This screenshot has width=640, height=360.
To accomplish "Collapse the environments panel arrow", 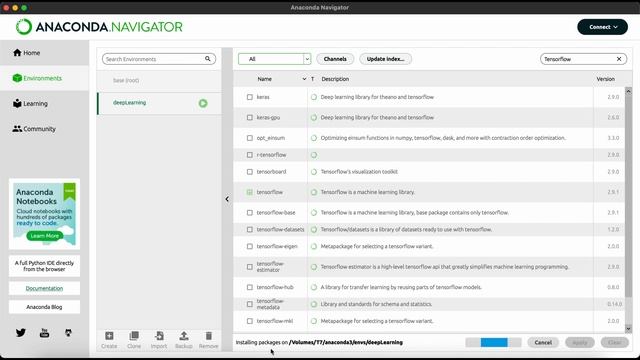I will [x=227, y=199].
